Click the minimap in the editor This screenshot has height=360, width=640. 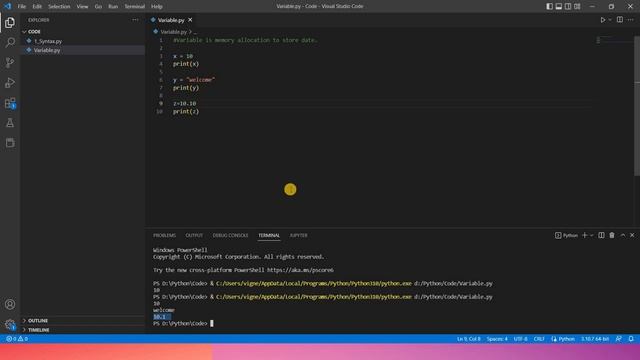[615, 40]
